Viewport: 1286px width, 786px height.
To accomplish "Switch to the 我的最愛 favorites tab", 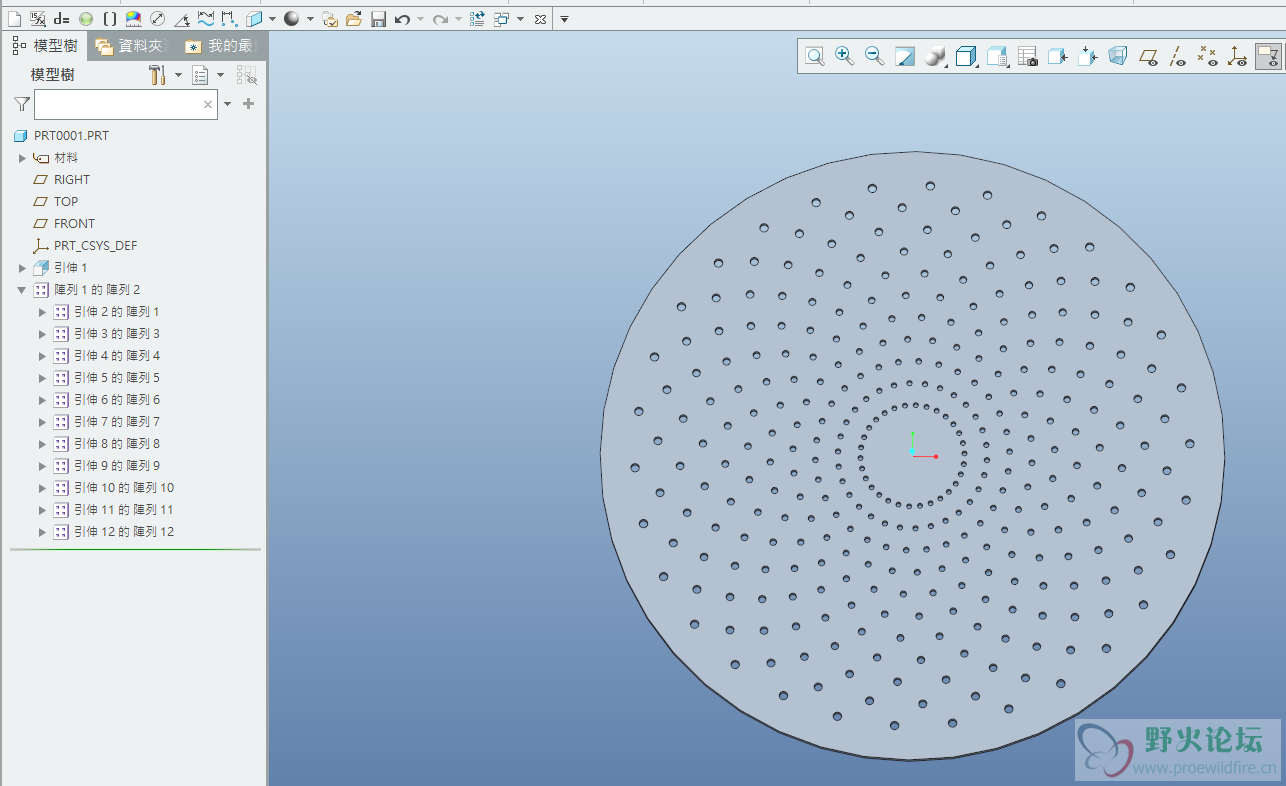I will point(222,46).
